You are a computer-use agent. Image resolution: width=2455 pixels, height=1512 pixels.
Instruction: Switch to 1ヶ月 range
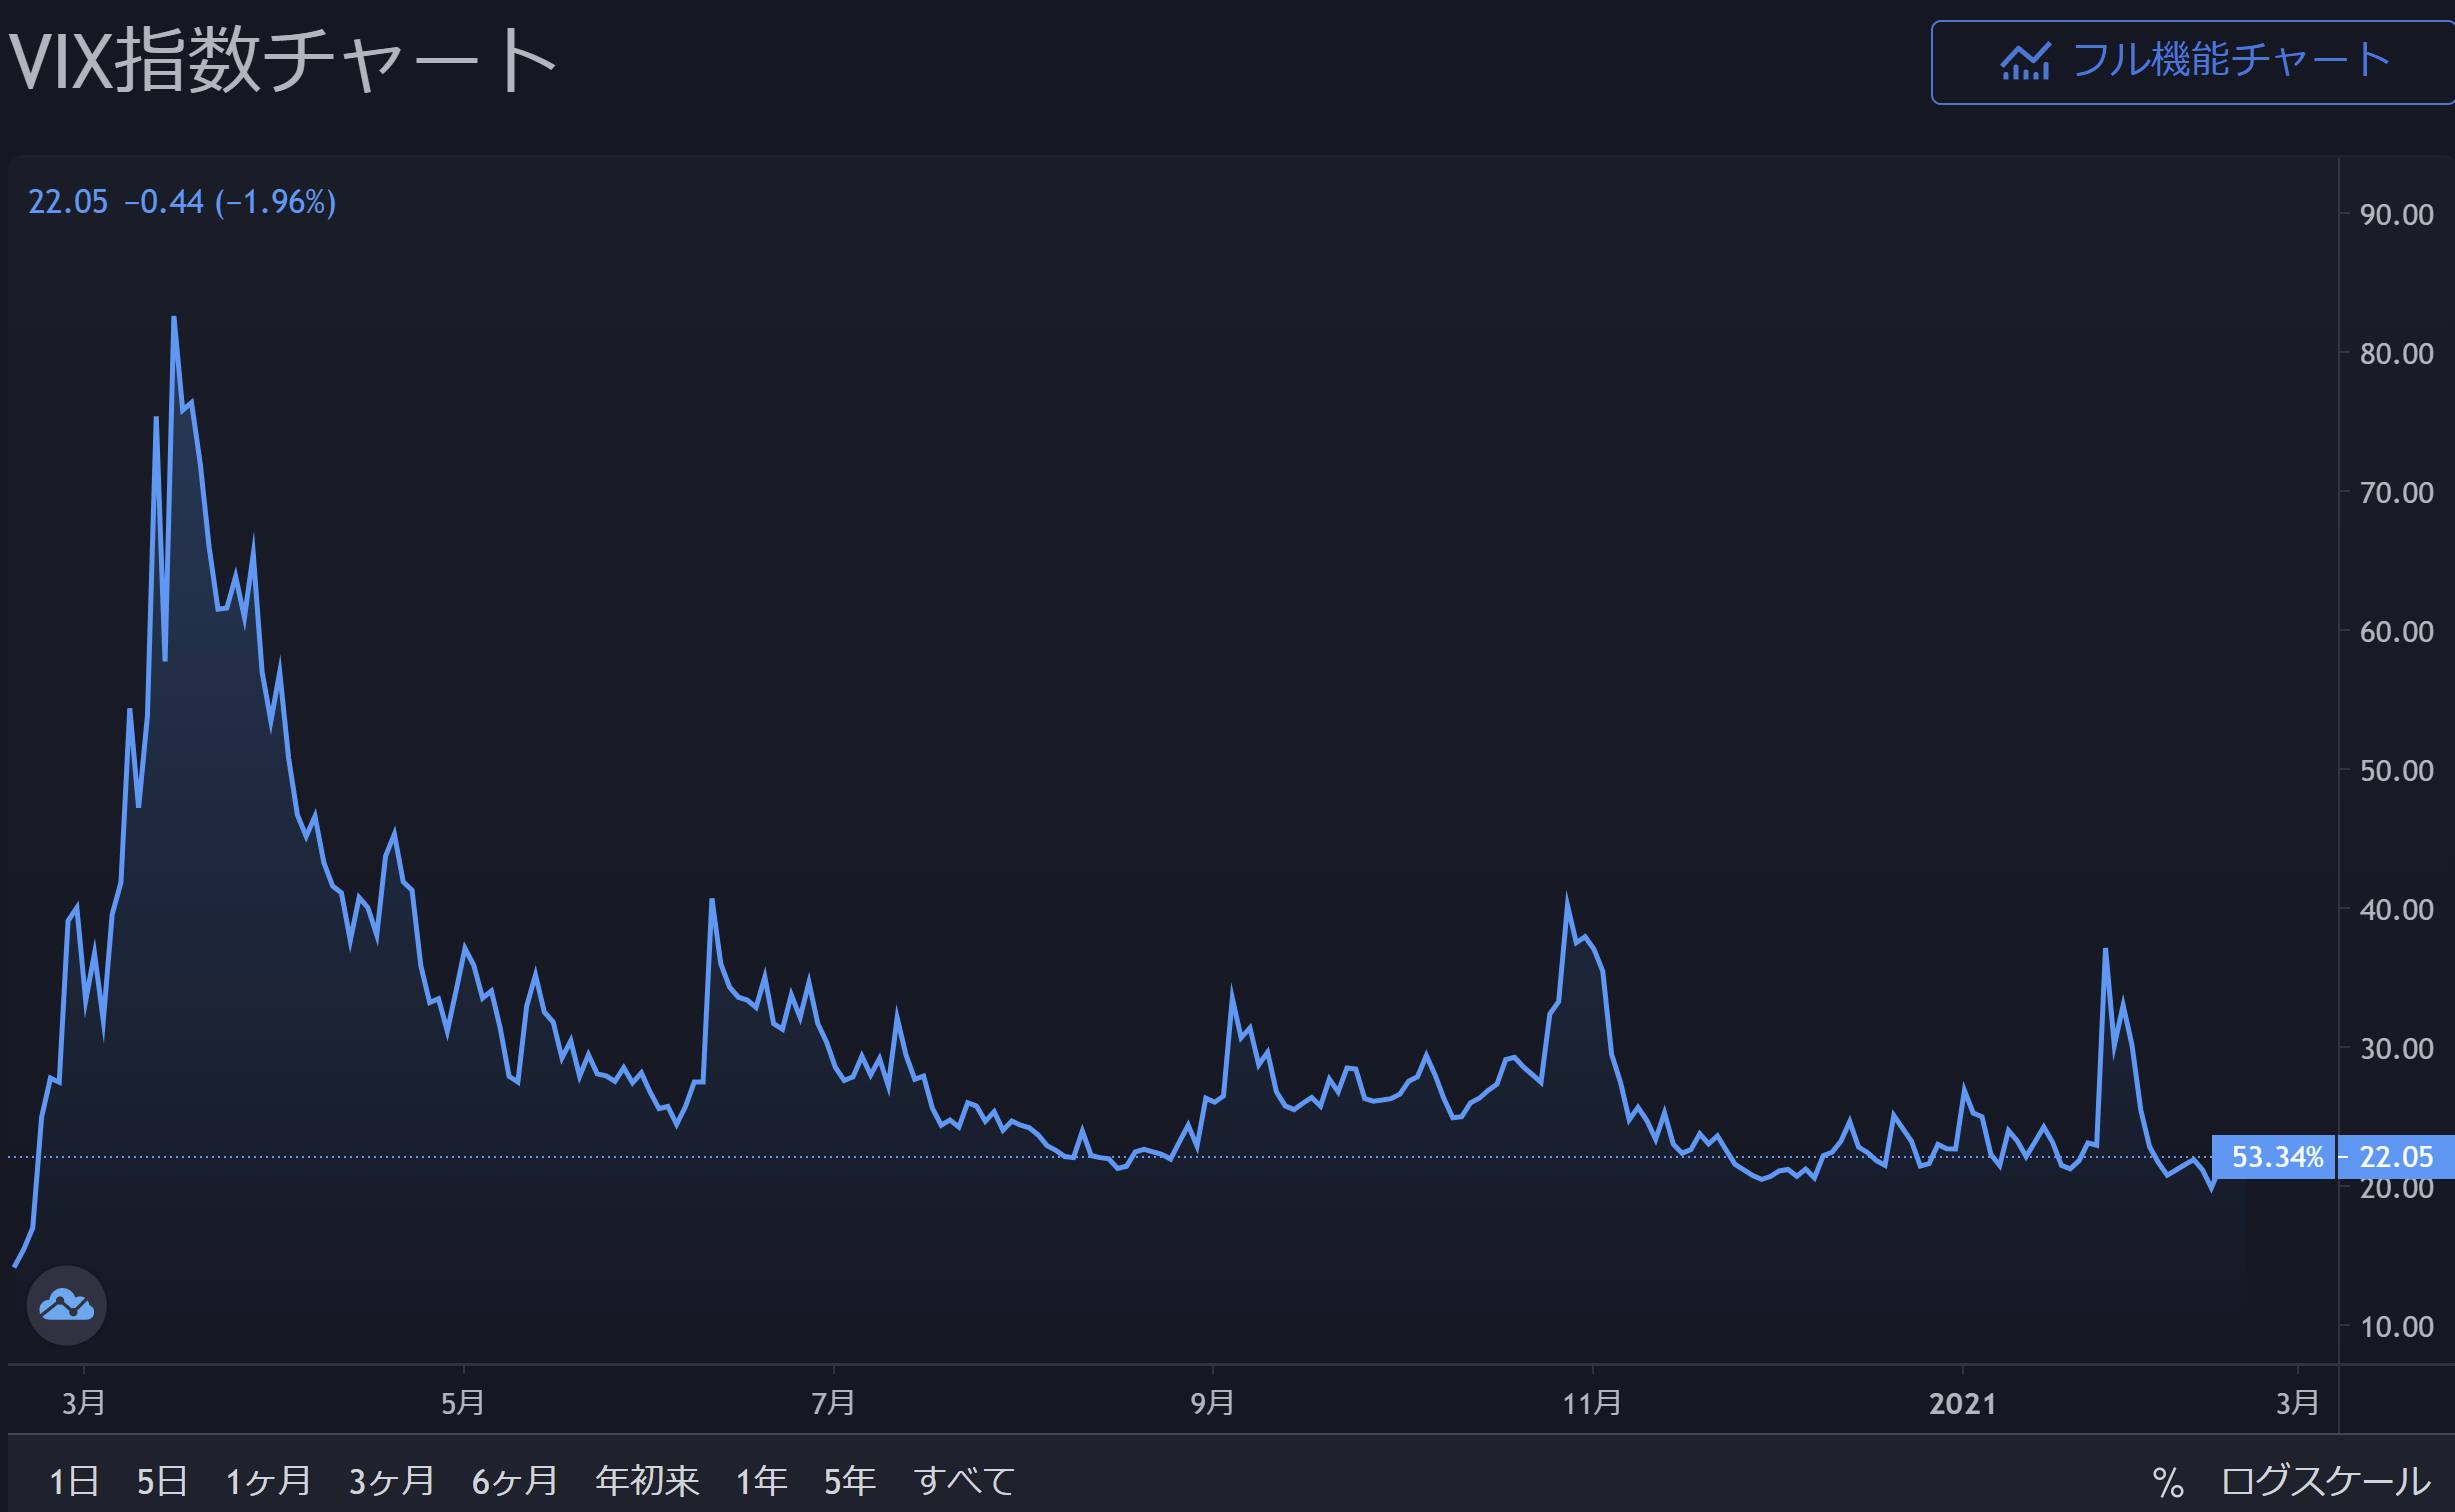pyautogui.click(x=268, y=1481)
